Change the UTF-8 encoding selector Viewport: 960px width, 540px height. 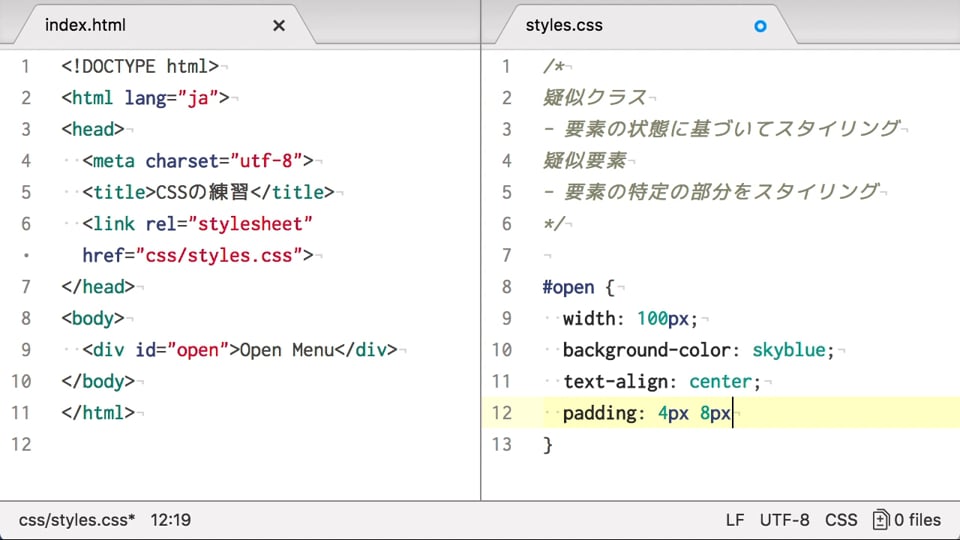[x=784, y=520]
